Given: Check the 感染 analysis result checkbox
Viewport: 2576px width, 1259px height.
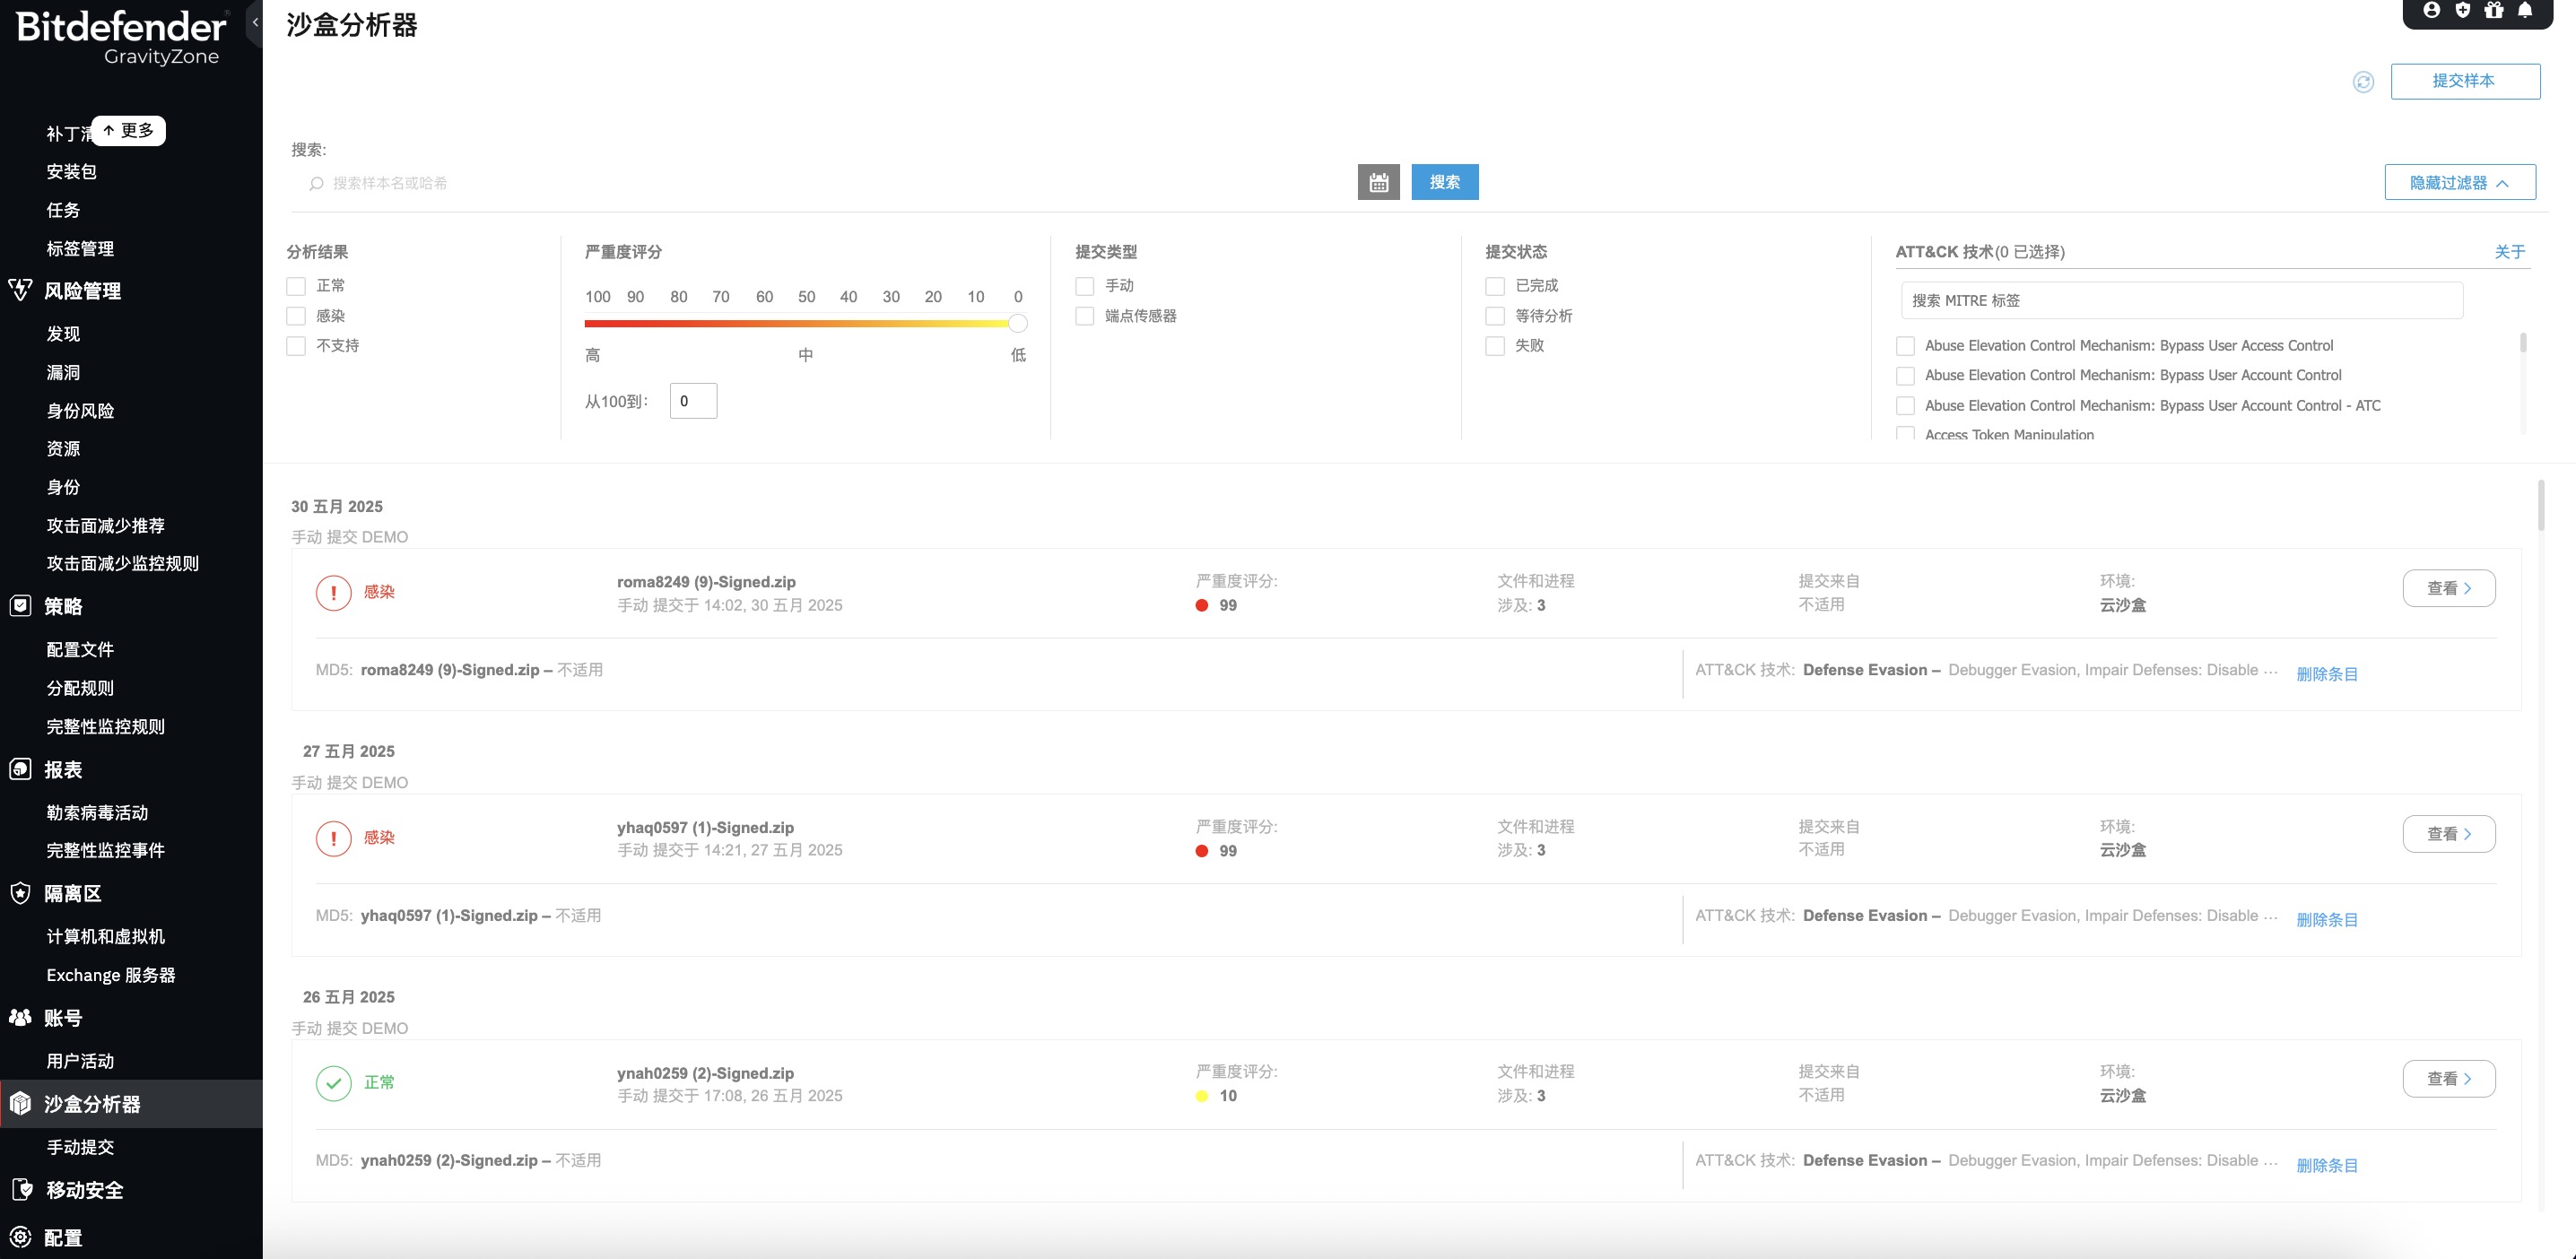Looking at the screenshot, I should point(296,316).
